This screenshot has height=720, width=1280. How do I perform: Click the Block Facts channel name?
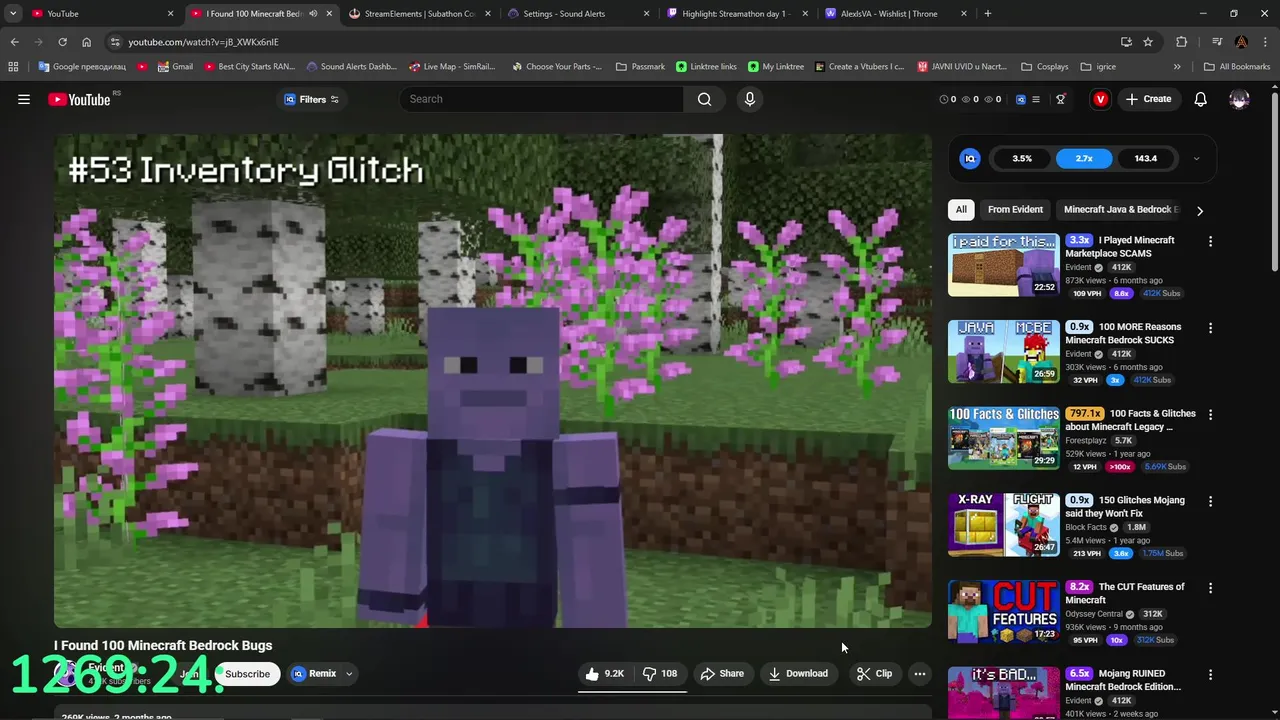(x=1086, y=527)
